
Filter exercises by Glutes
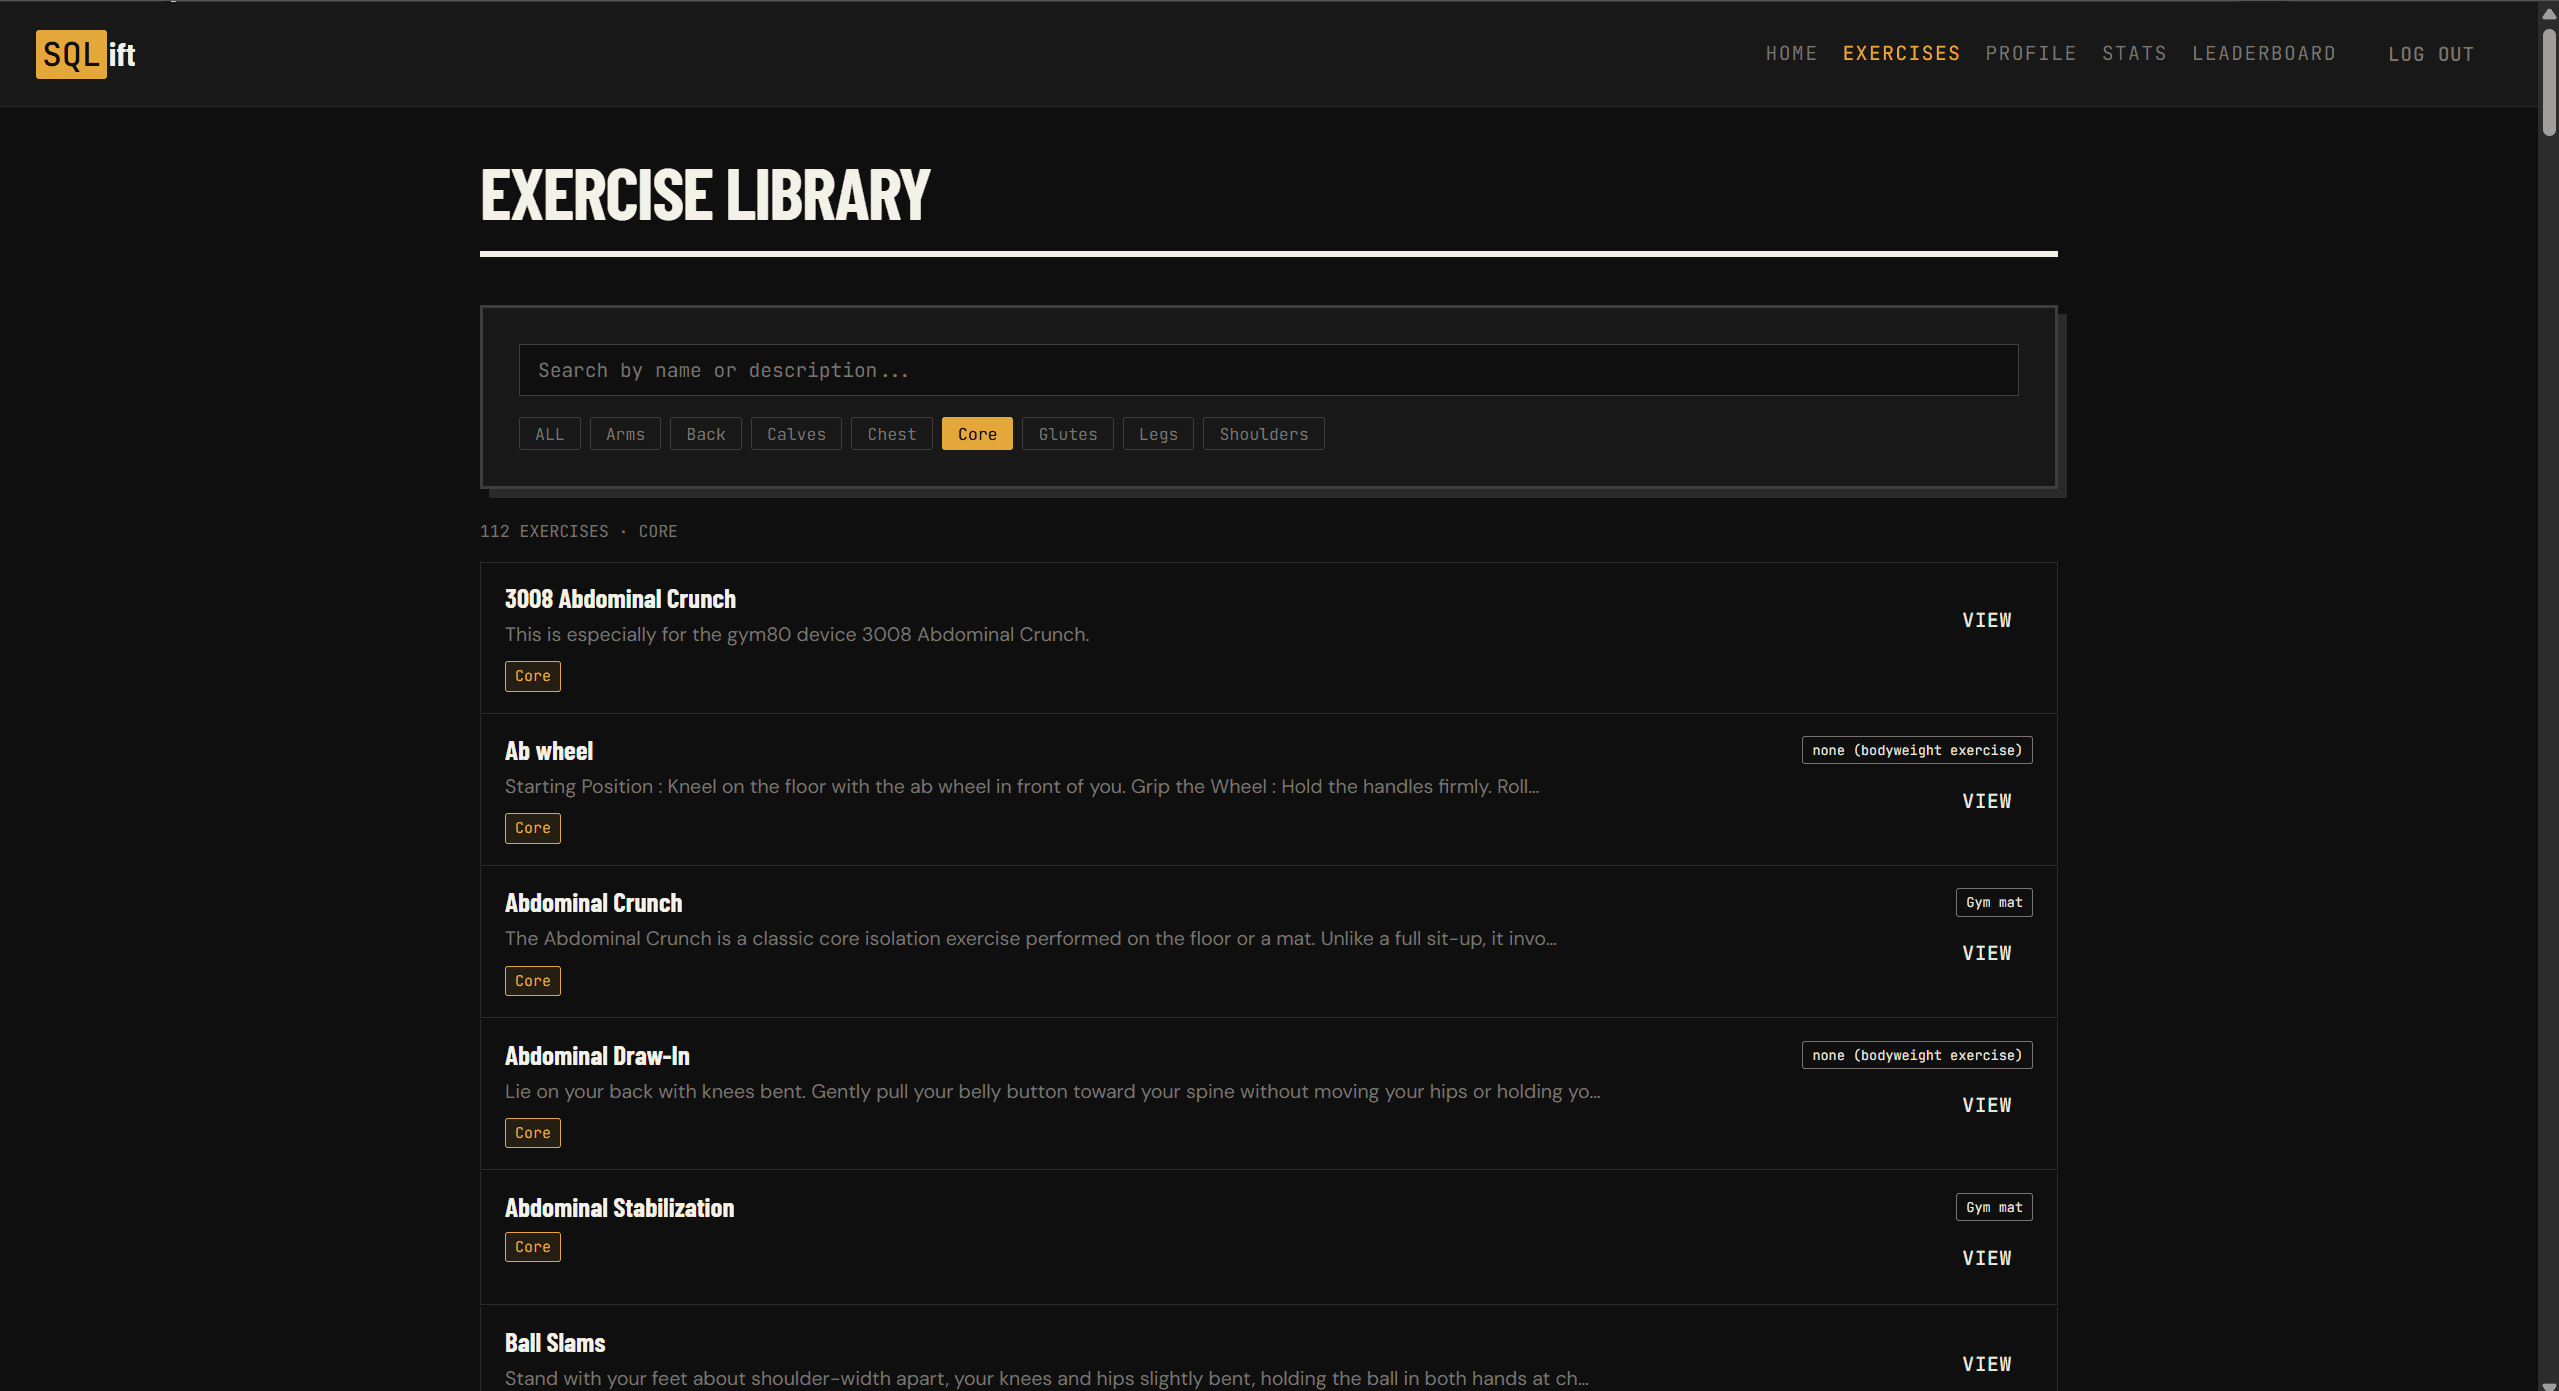1067,434
